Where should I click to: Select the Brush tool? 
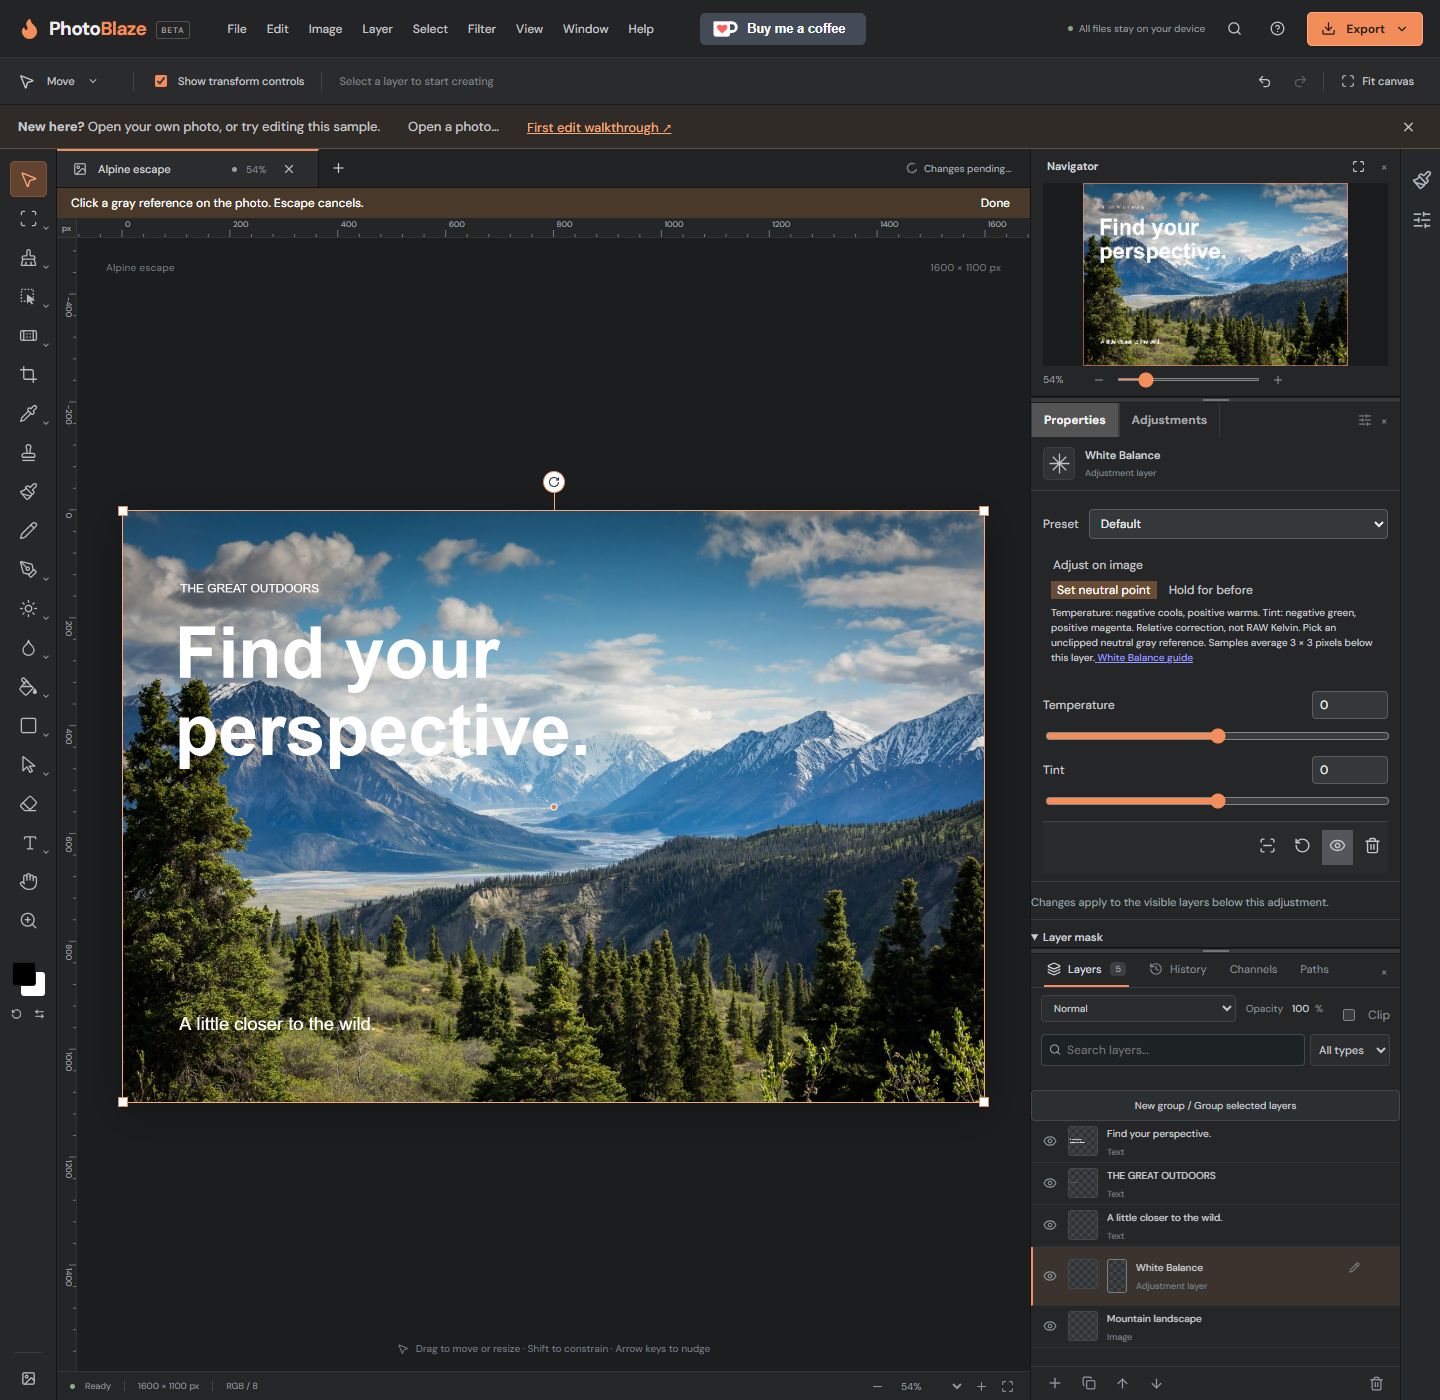(x=28, y=491)
